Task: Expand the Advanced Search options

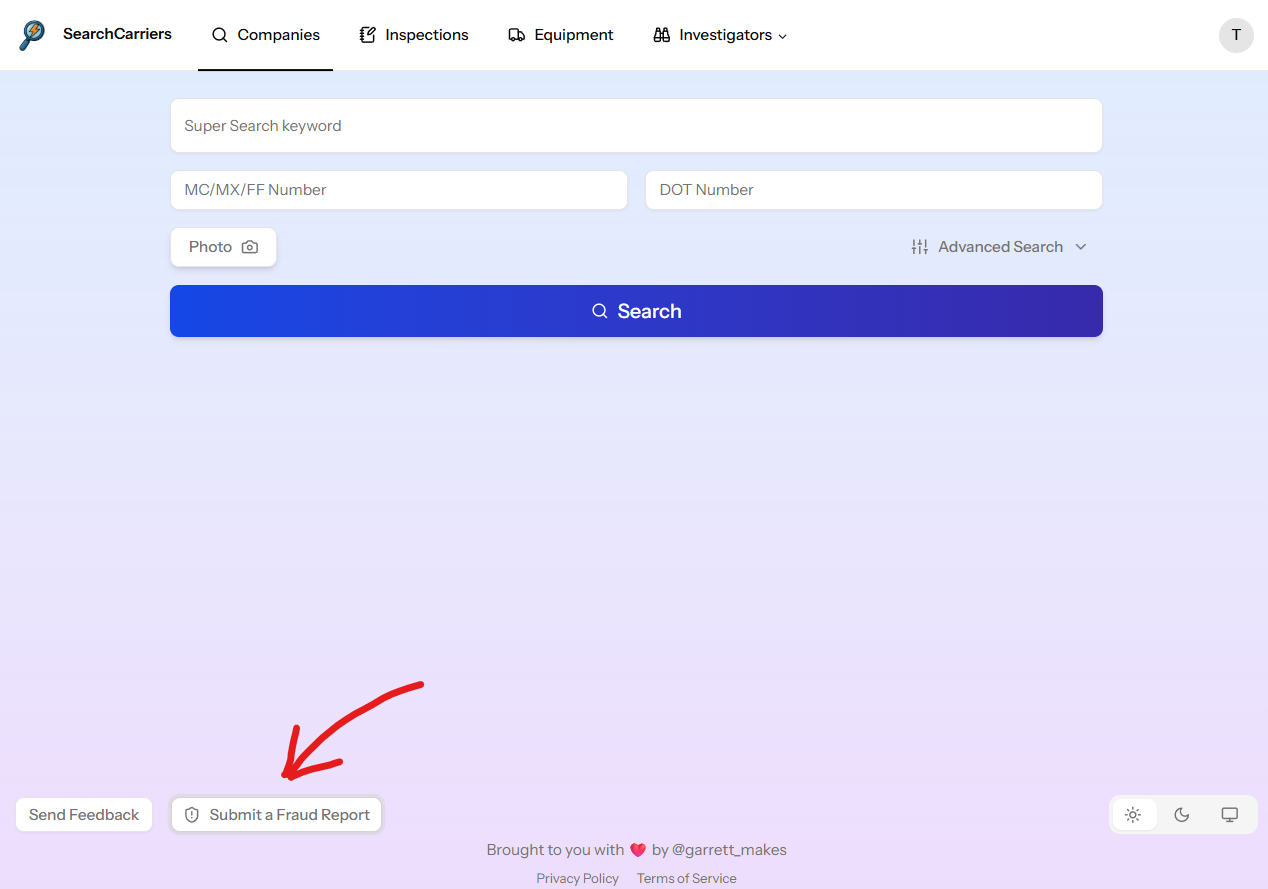Action: point(1000,246)
